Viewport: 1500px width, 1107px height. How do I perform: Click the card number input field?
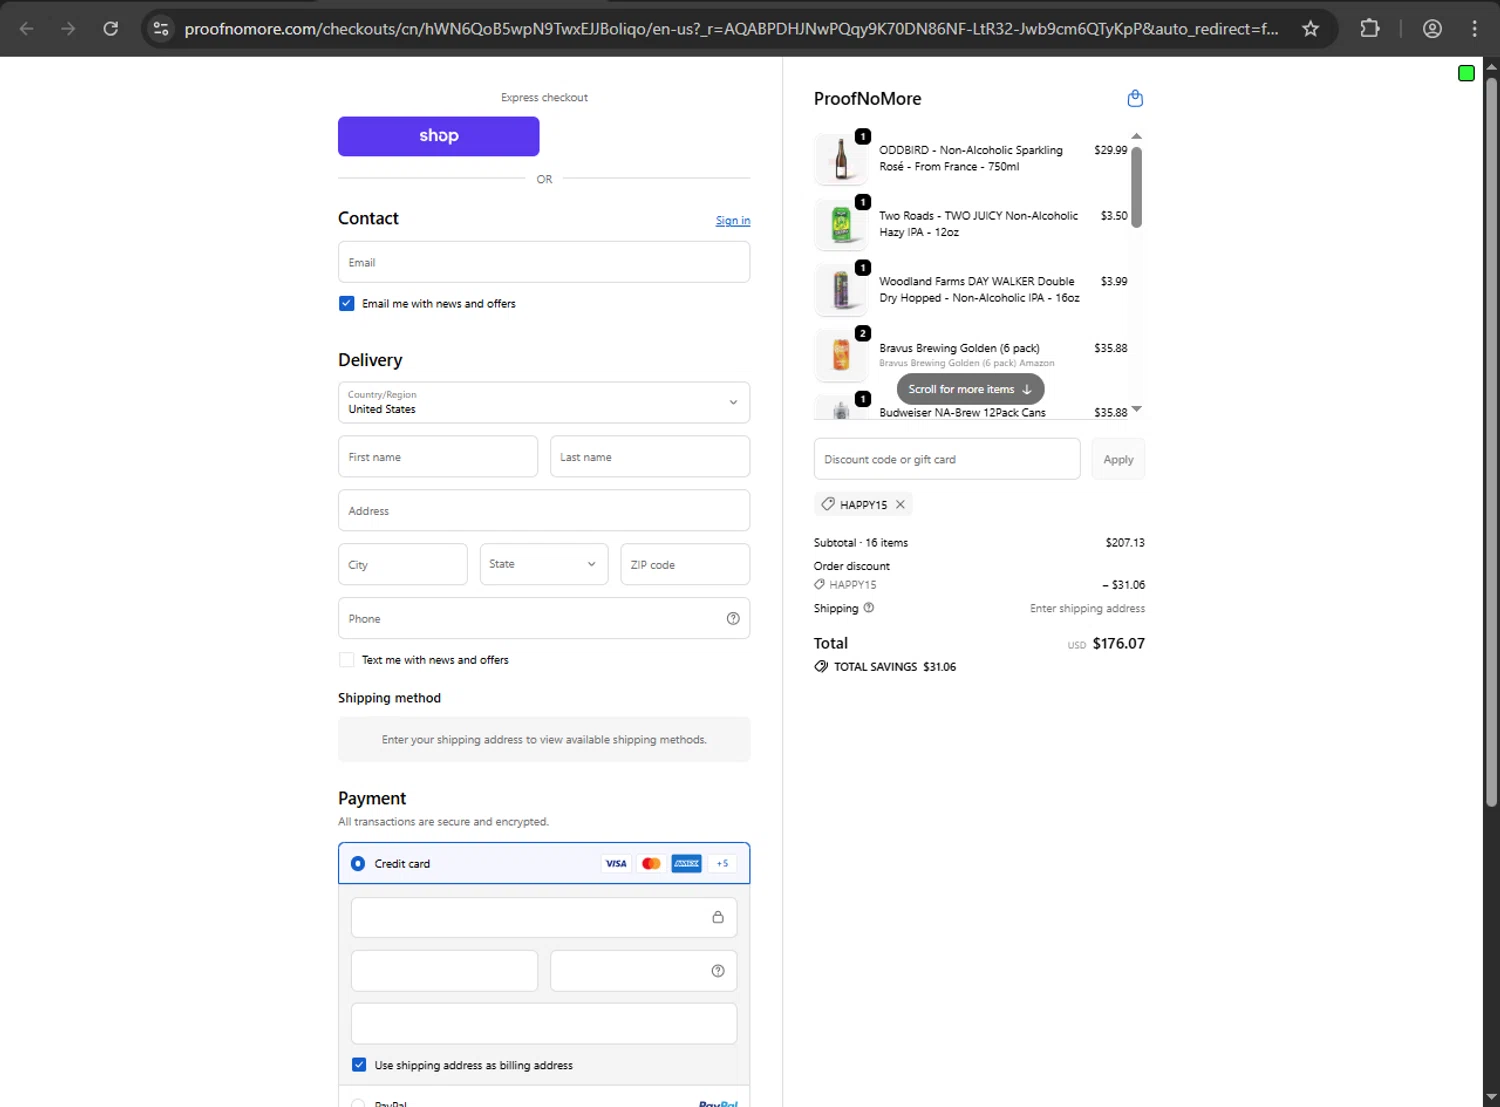544,917
